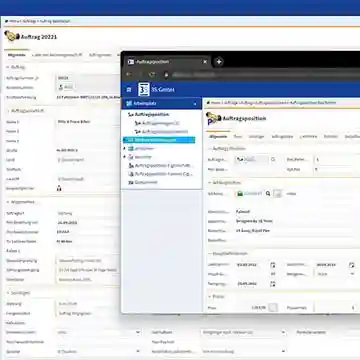Screen dimensions: 360x360
Task: Click the square button right of the search magnifier
Action: pos(277,193)
